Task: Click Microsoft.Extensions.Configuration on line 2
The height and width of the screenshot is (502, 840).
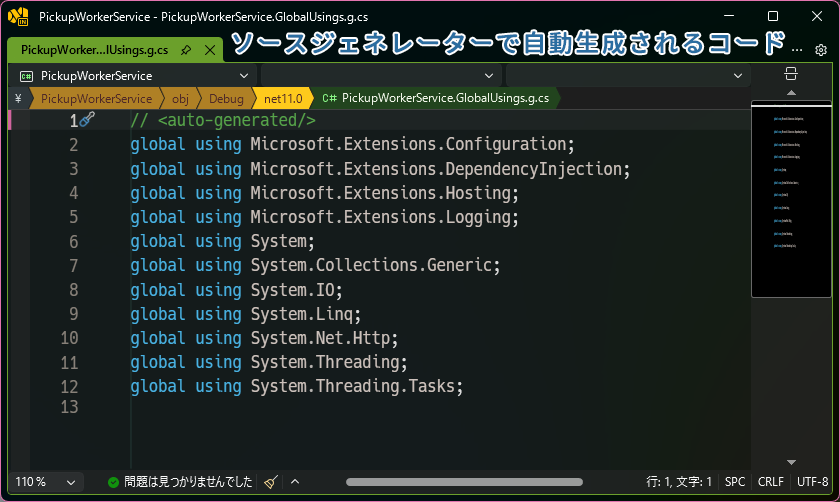Action: tap(409, 144)
